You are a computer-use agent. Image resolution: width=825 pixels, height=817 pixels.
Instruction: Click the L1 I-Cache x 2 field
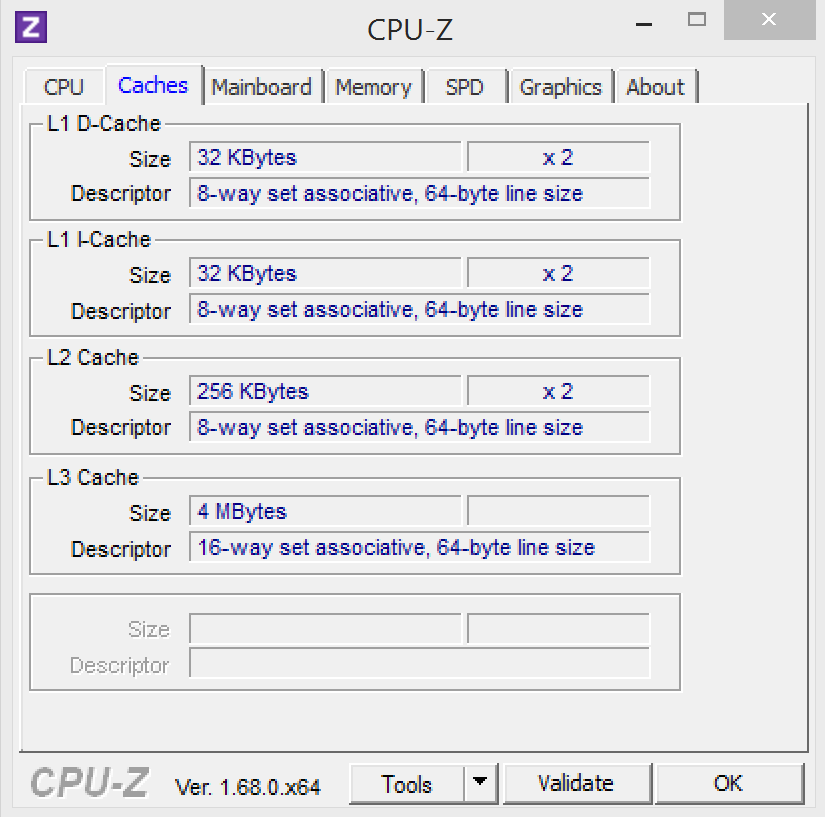click(x=558, y=273)
